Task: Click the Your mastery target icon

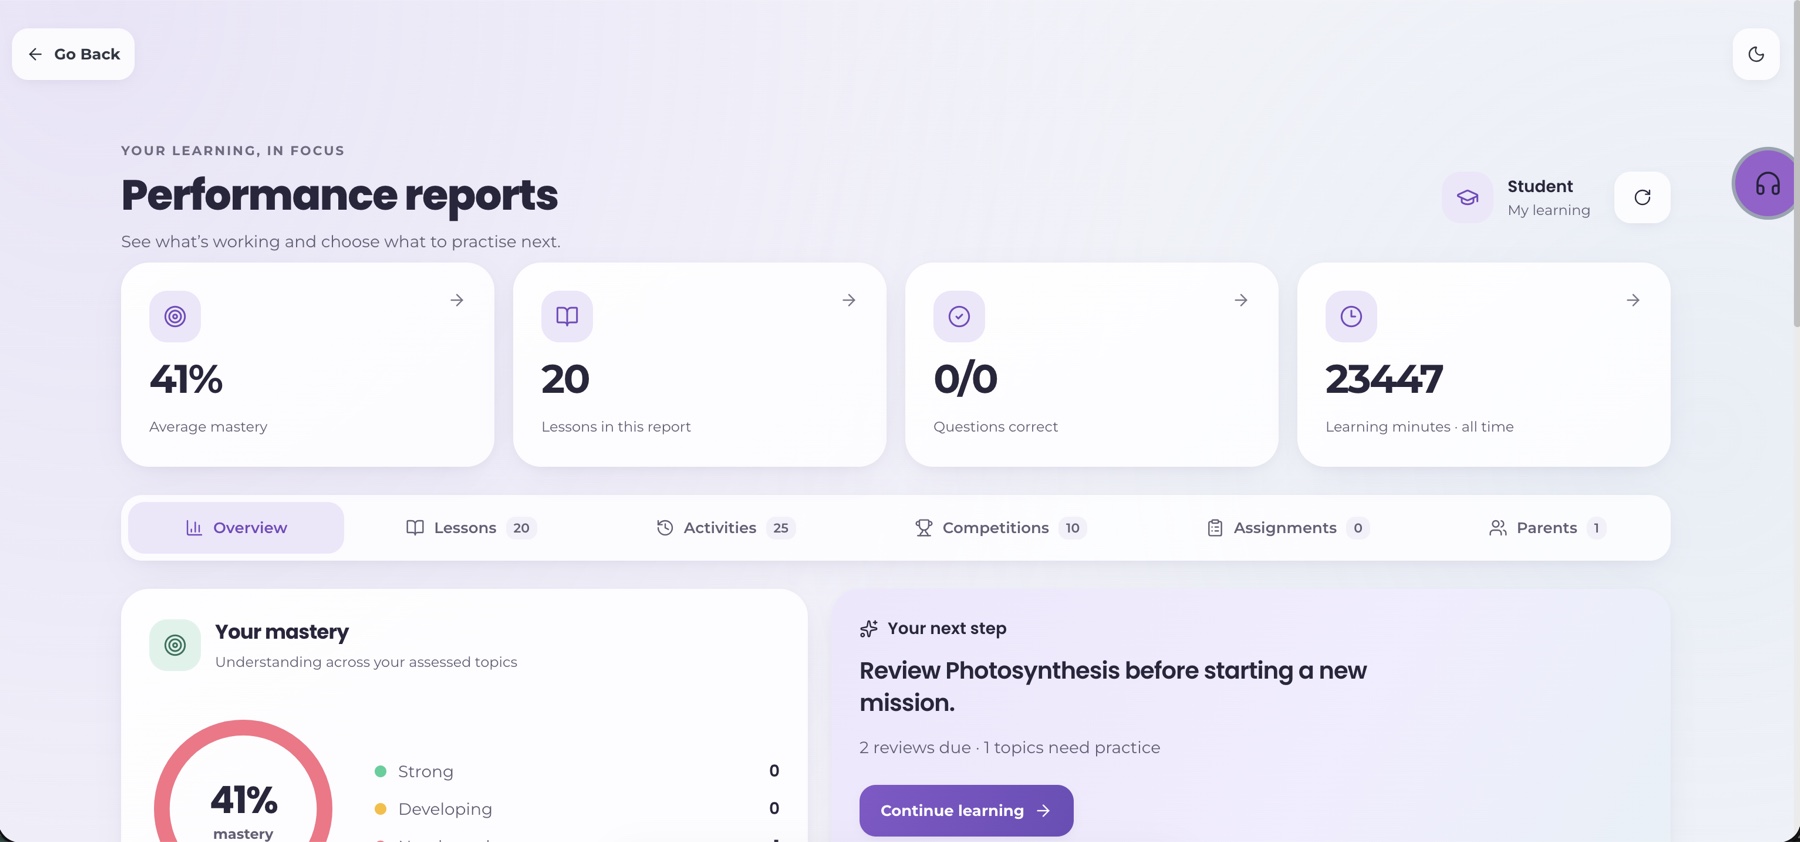Action: pyautogui.click(x=175, y=645)
